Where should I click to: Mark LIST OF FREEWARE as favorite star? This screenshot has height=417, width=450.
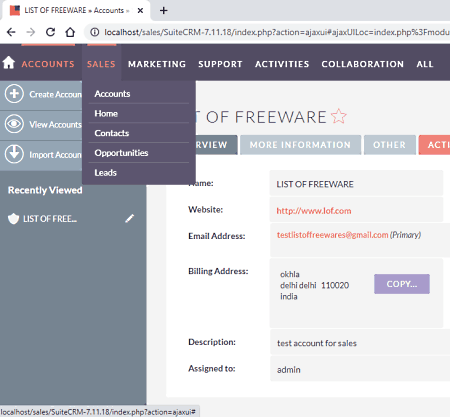[x=339, y=116]
